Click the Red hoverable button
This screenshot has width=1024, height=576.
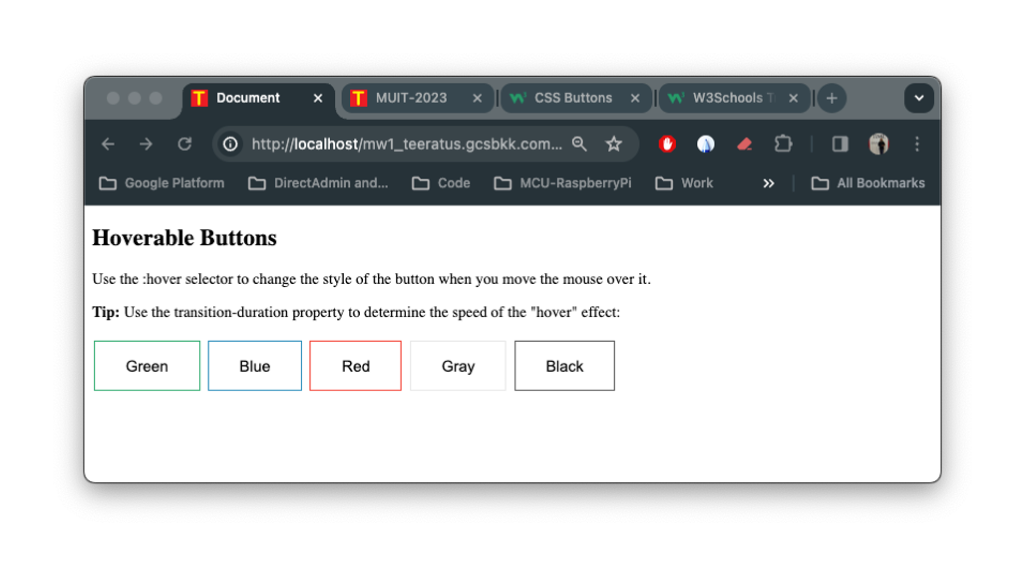click(x=355, y=366)
